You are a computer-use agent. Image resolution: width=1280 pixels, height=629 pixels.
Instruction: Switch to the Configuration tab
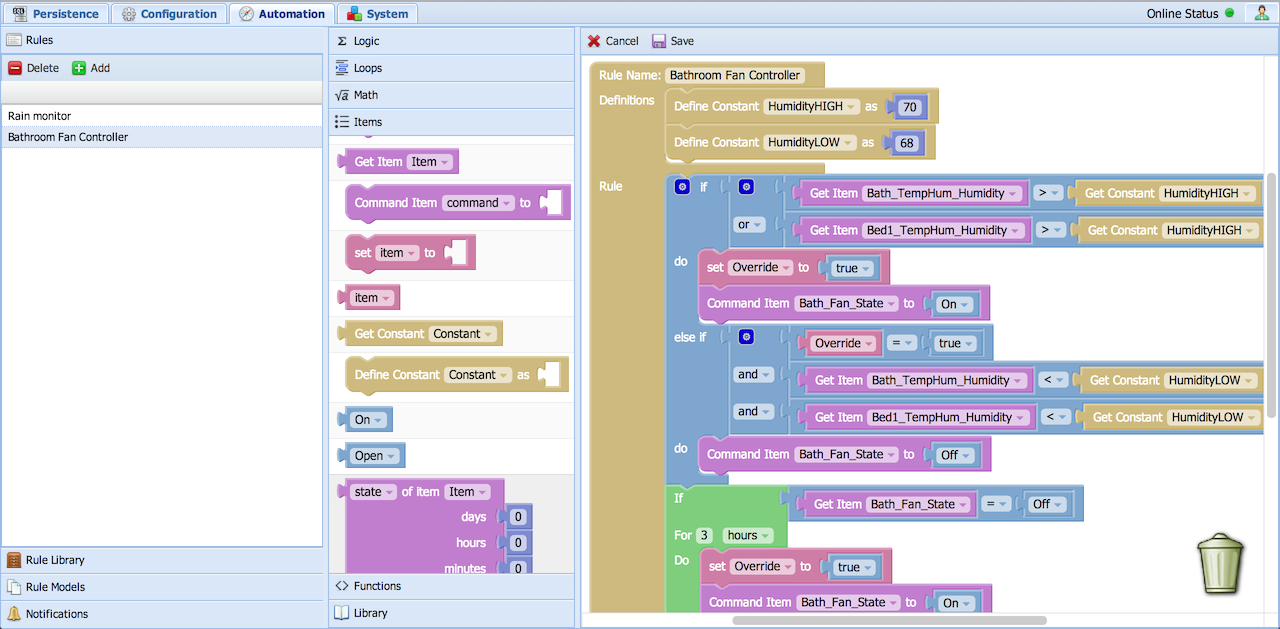coord(168,14)
